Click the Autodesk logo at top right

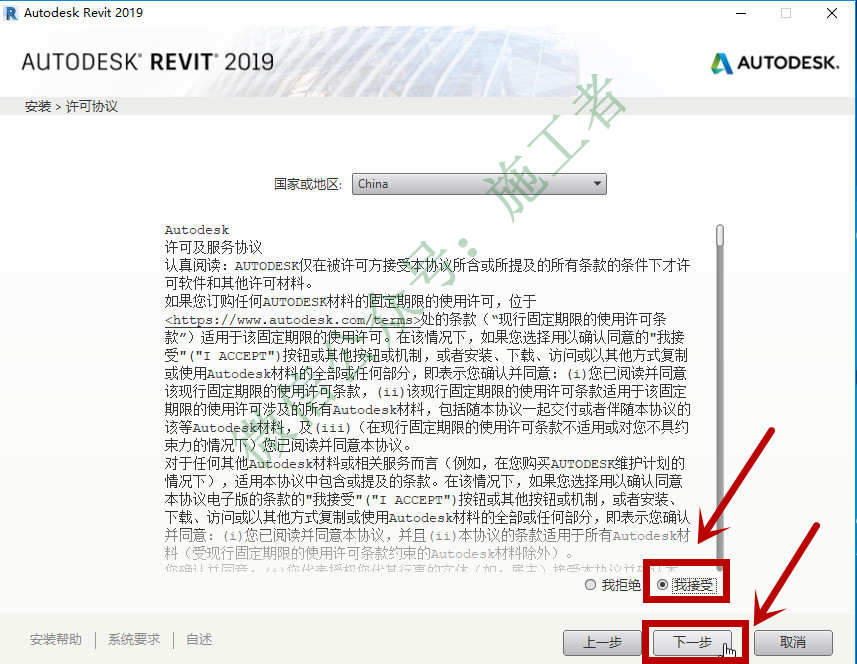775,63
